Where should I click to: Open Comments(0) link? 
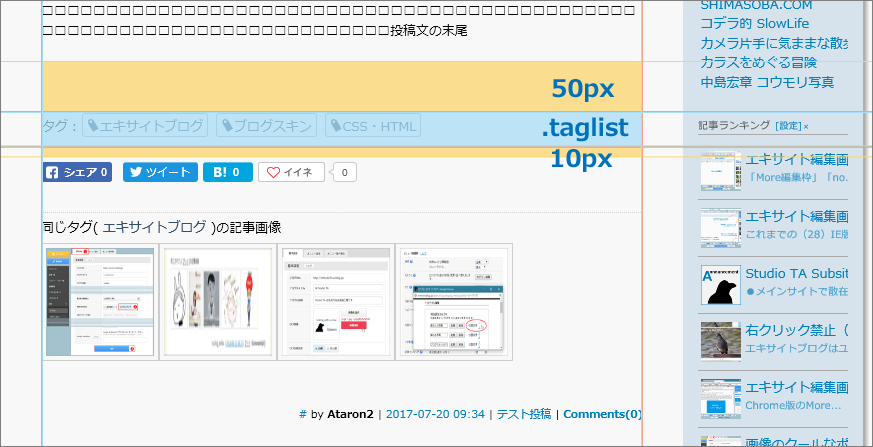pos(602,414)
